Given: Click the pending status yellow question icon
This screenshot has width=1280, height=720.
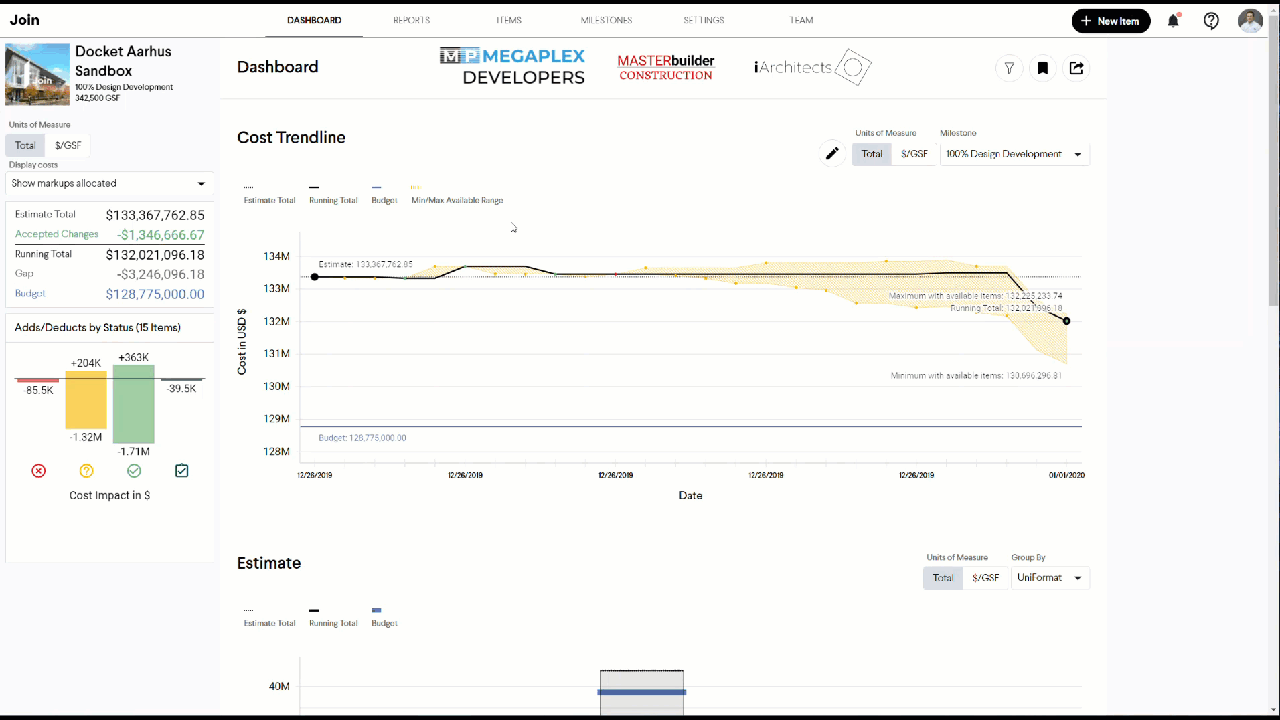Looking at the screenshot, I should click(86, 471).
